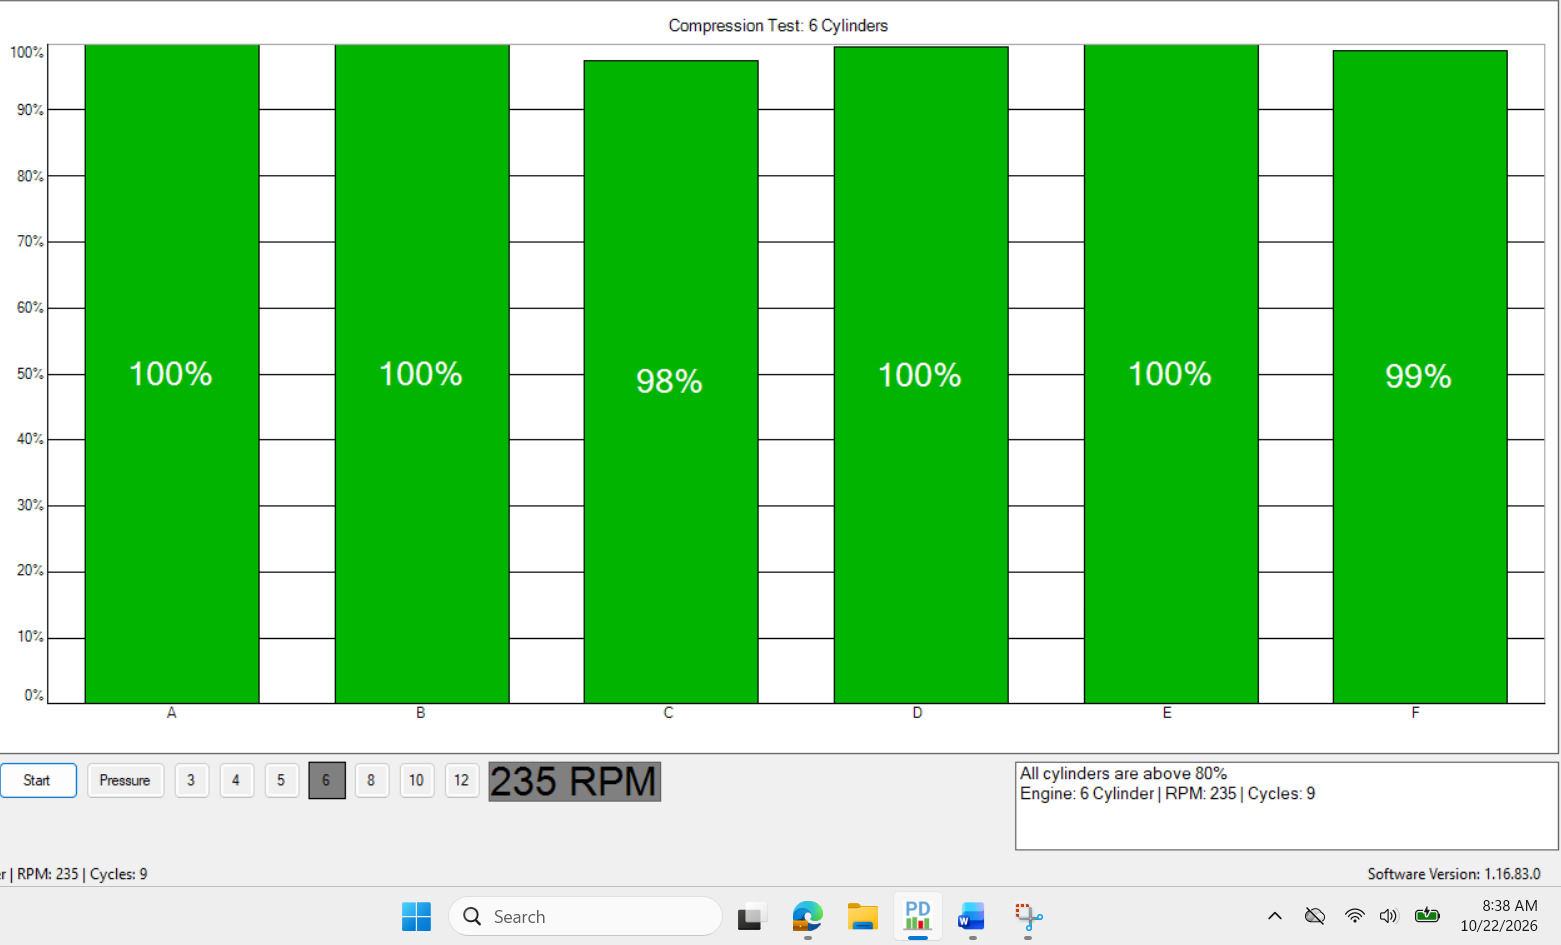This screenshot has width=1561, height=945.
Task: Toggle the selected 6 cylinder option
Action: (327, 780)
